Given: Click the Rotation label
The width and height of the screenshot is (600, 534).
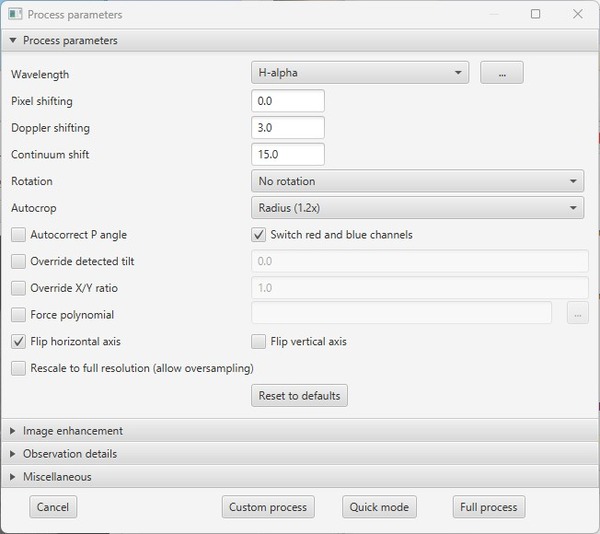Looking at the screenshot, I should click(x=32, y=181).
